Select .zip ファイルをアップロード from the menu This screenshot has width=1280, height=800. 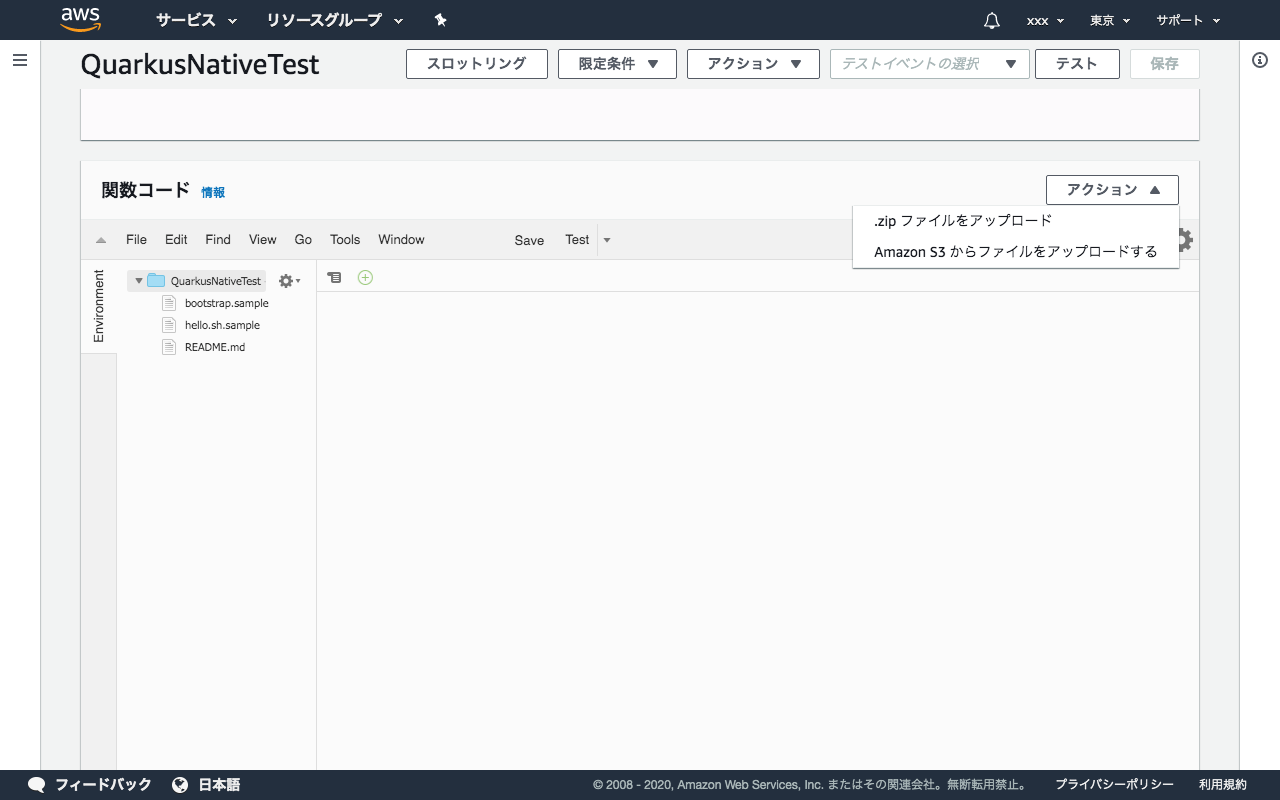tap(961, 220)
